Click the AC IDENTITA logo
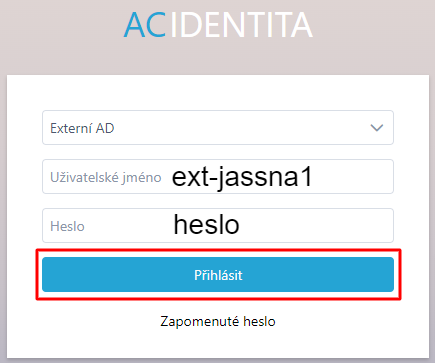Screen dimensions: 435x363 [218, 25]
